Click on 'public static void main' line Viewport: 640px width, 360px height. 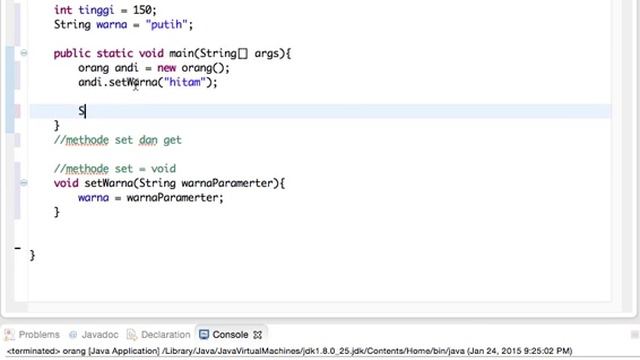tap(172, 53)
